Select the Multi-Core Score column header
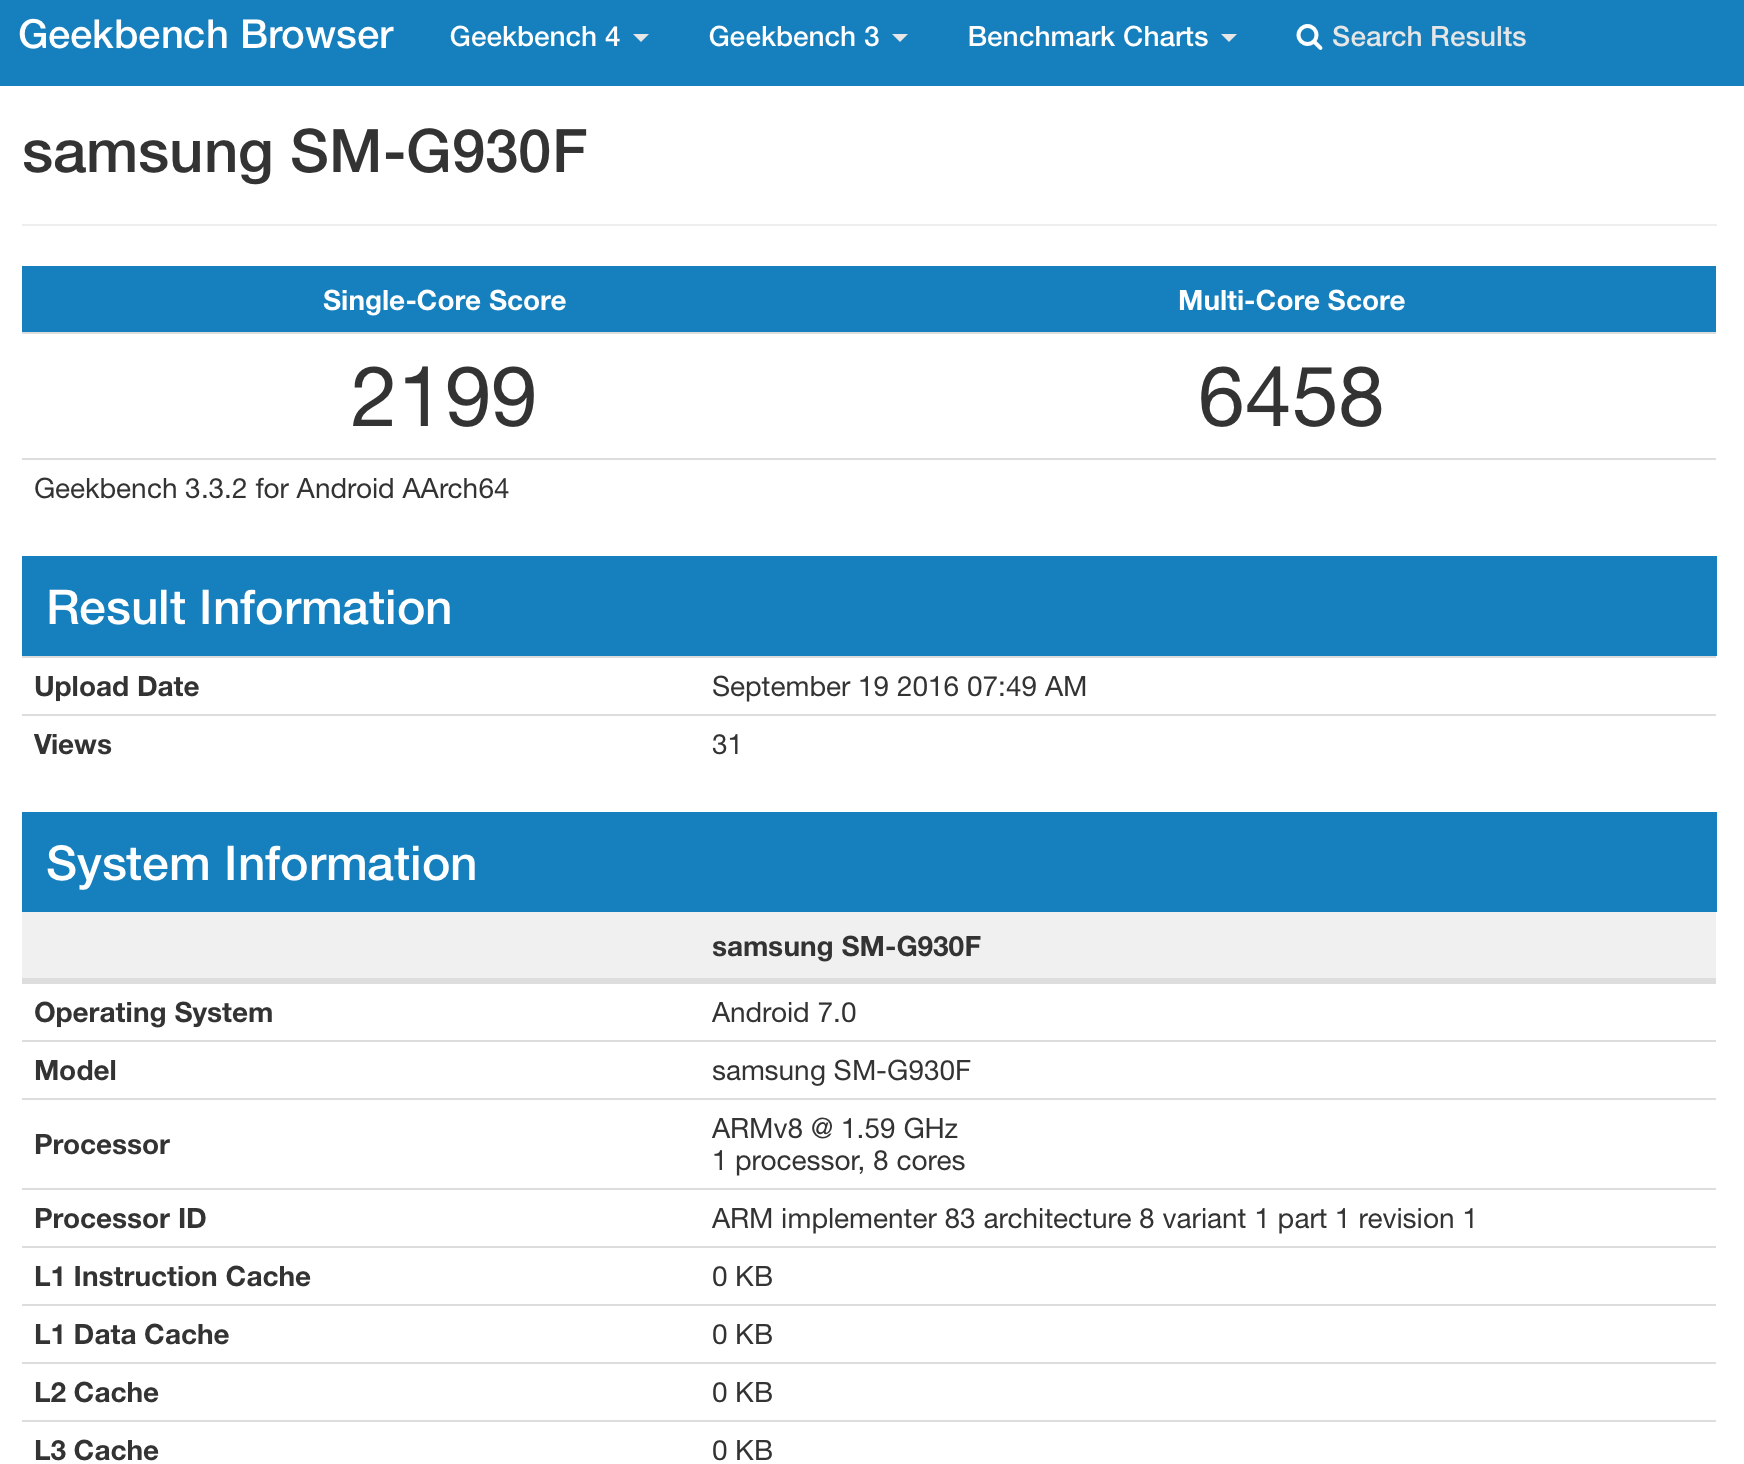 (x=1290, y=300)
